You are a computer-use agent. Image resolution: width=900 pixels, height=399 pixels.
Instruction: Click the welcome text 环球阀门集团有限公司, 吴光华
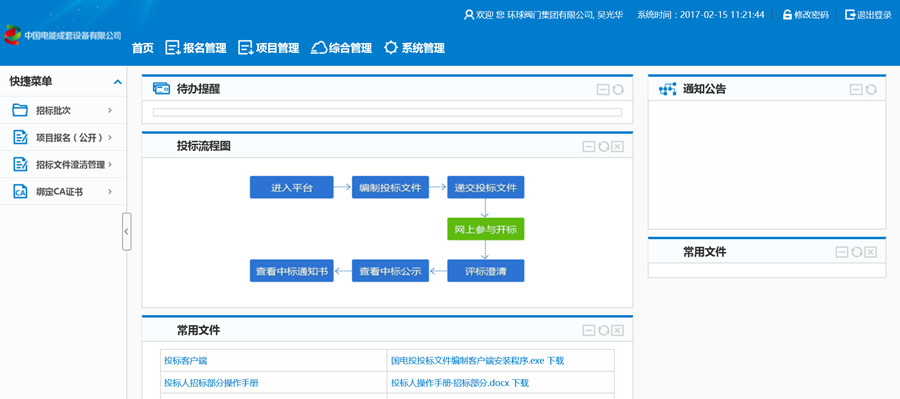(565, 15)
